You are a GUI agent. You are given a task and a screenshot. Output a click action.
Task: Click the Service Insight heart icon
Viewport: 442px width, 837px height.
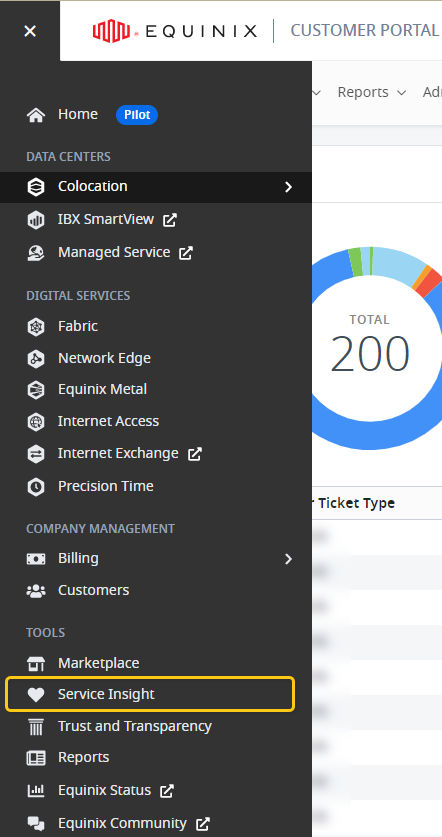(x=36, y=694)
